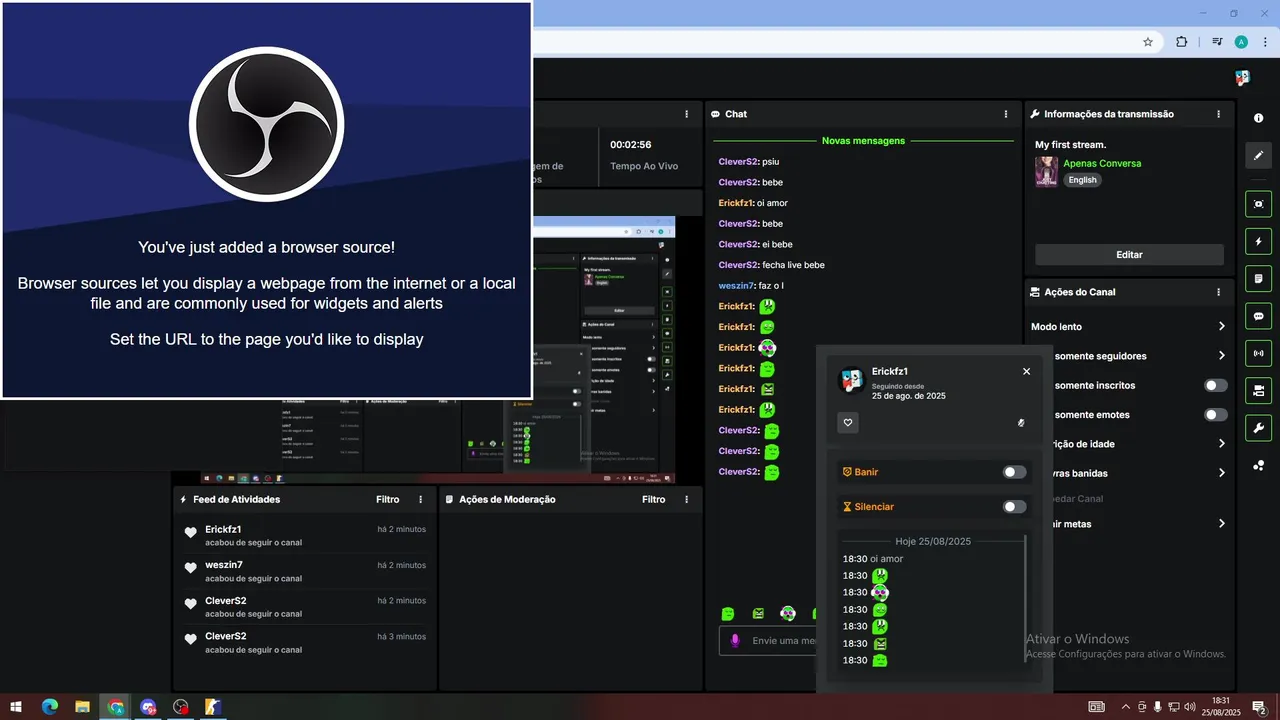Expand the banned words row chevron
The image size is (1280, 720).
(x=1222, y=473)
